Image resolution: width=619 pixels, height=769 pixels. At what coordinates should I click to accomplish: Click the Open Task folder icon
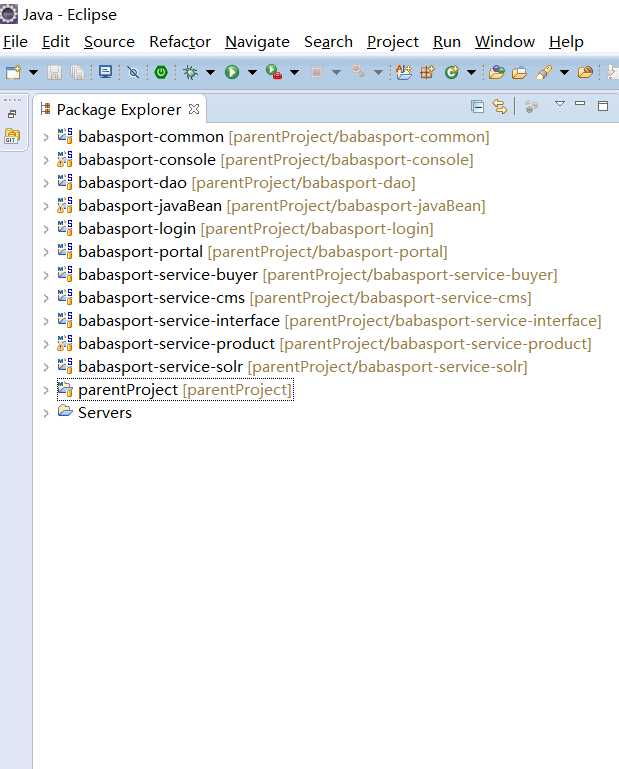519,73
